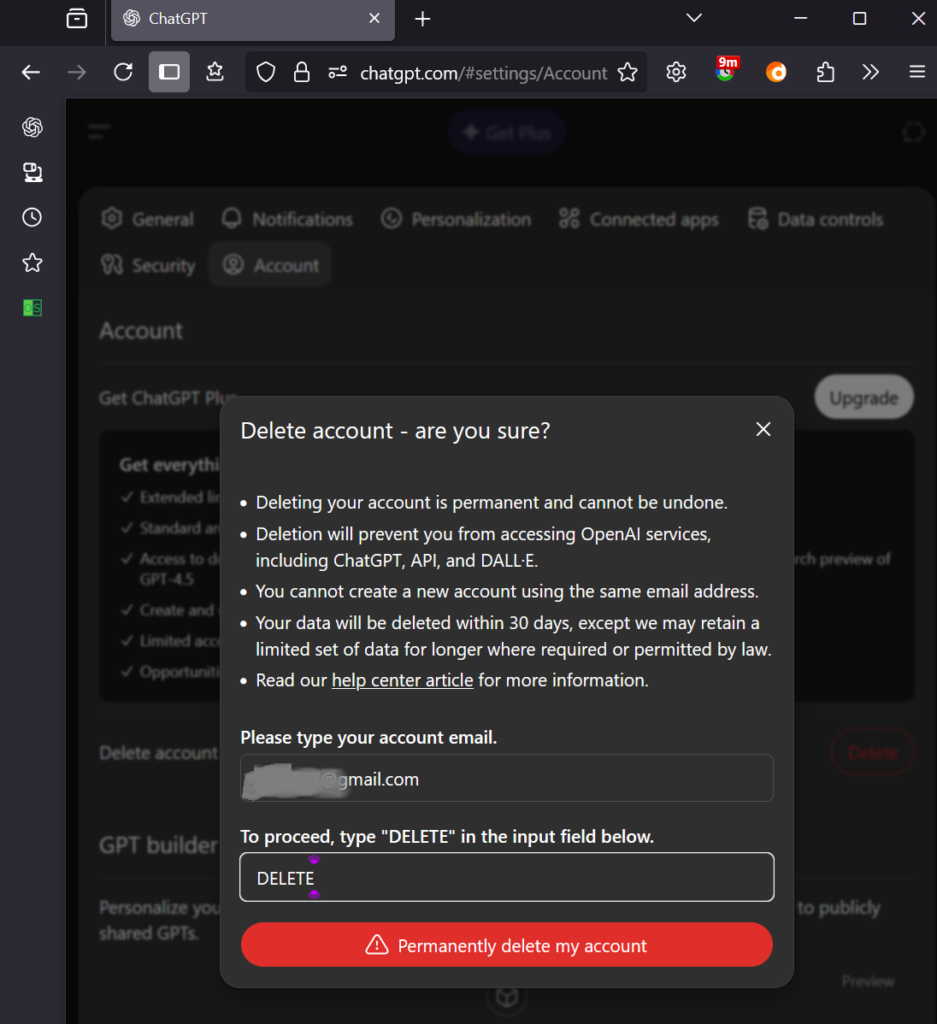Click the GPT builder heading text
The width and height of the screenshot is (937, 1024).
158,846
